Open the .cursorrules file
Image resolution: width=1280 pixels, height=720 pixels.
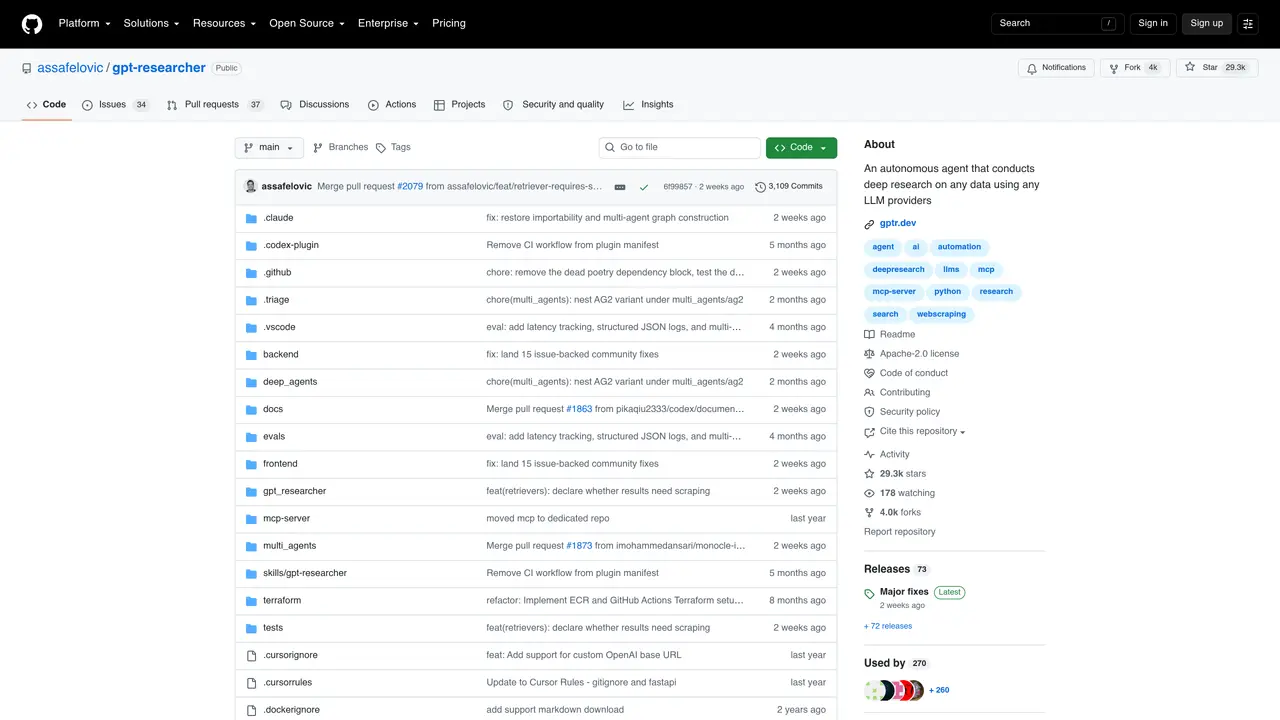pyautogui.click(x=287, y=683)
